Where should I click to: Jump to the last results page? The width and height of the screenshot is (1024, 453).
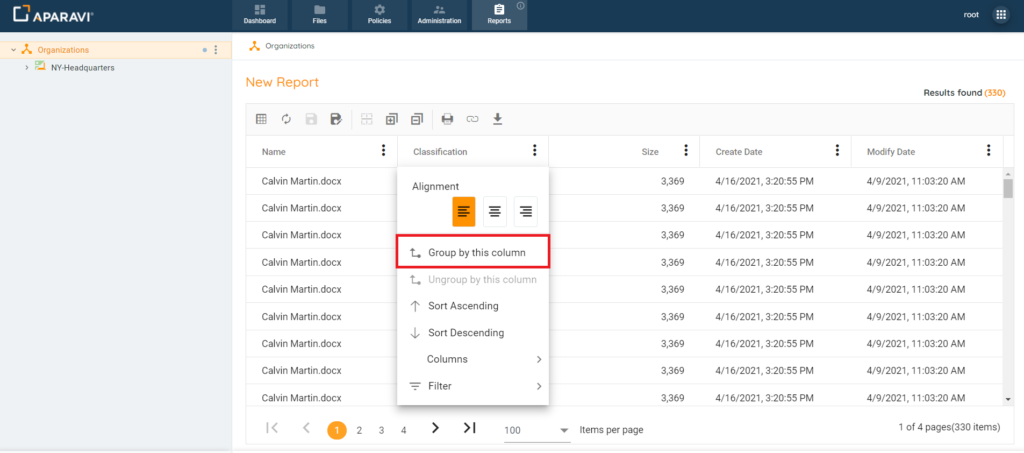pyautogui.click(x=469, y=428)
